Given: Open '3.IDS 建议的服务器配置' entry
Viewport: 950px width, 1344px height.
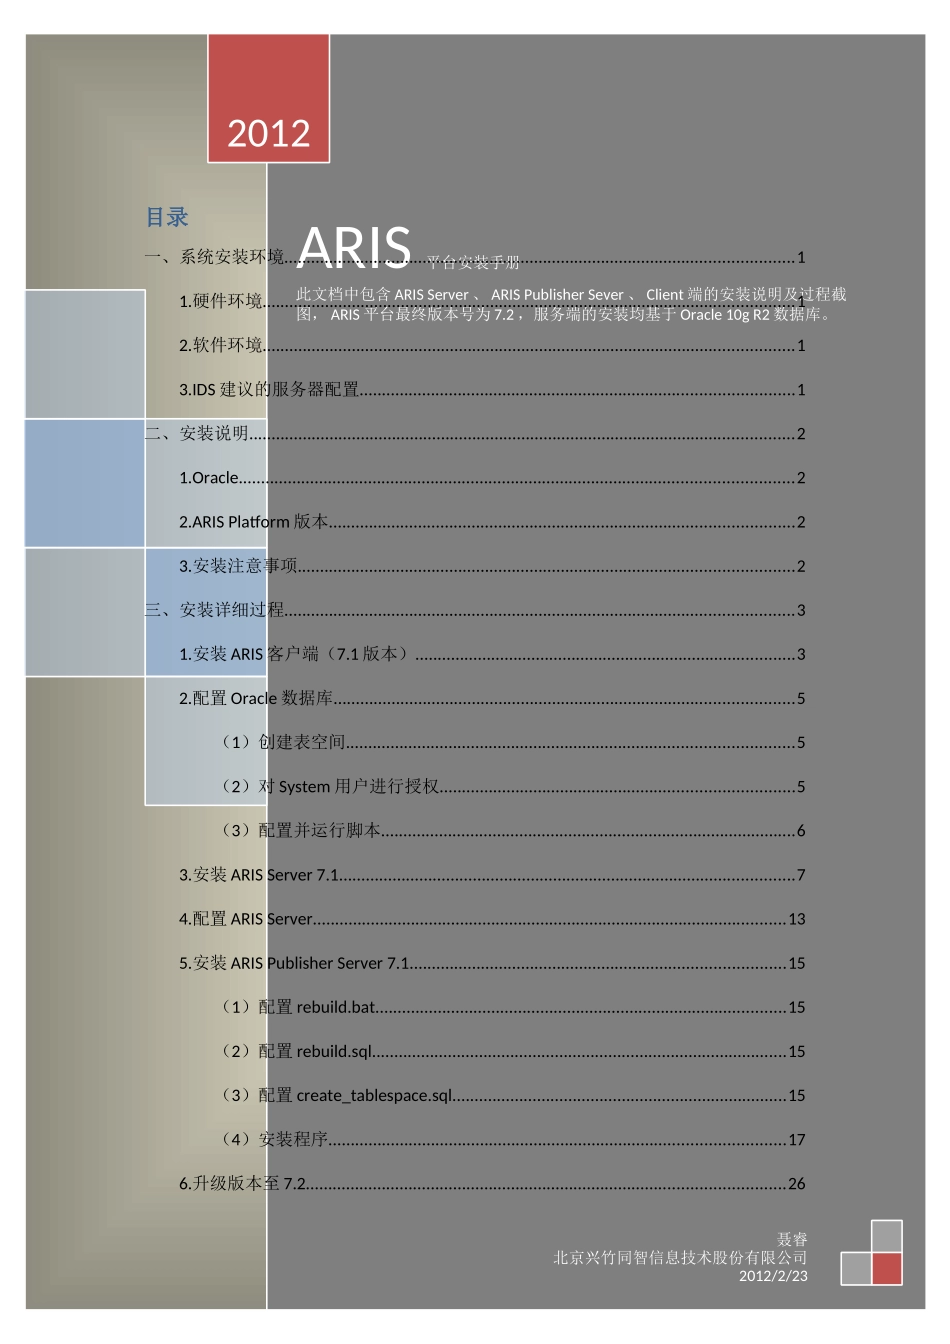Looking at the screenshot, I should (492, 389).
